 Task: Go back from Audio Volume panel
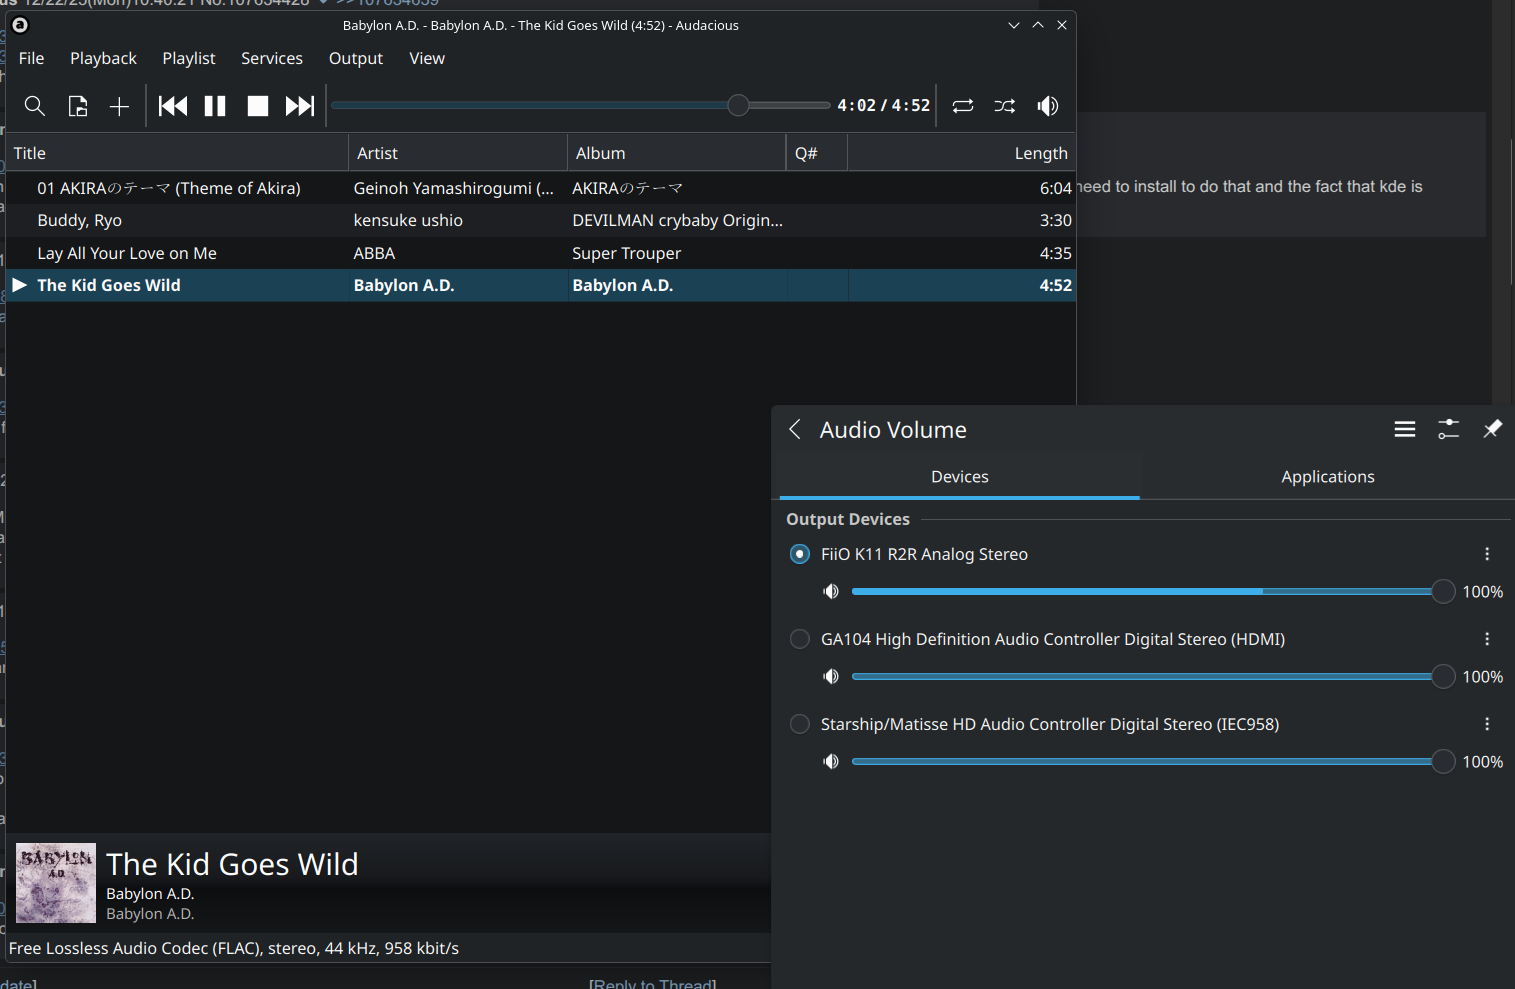pyautogui.click(x=795, y=429)
